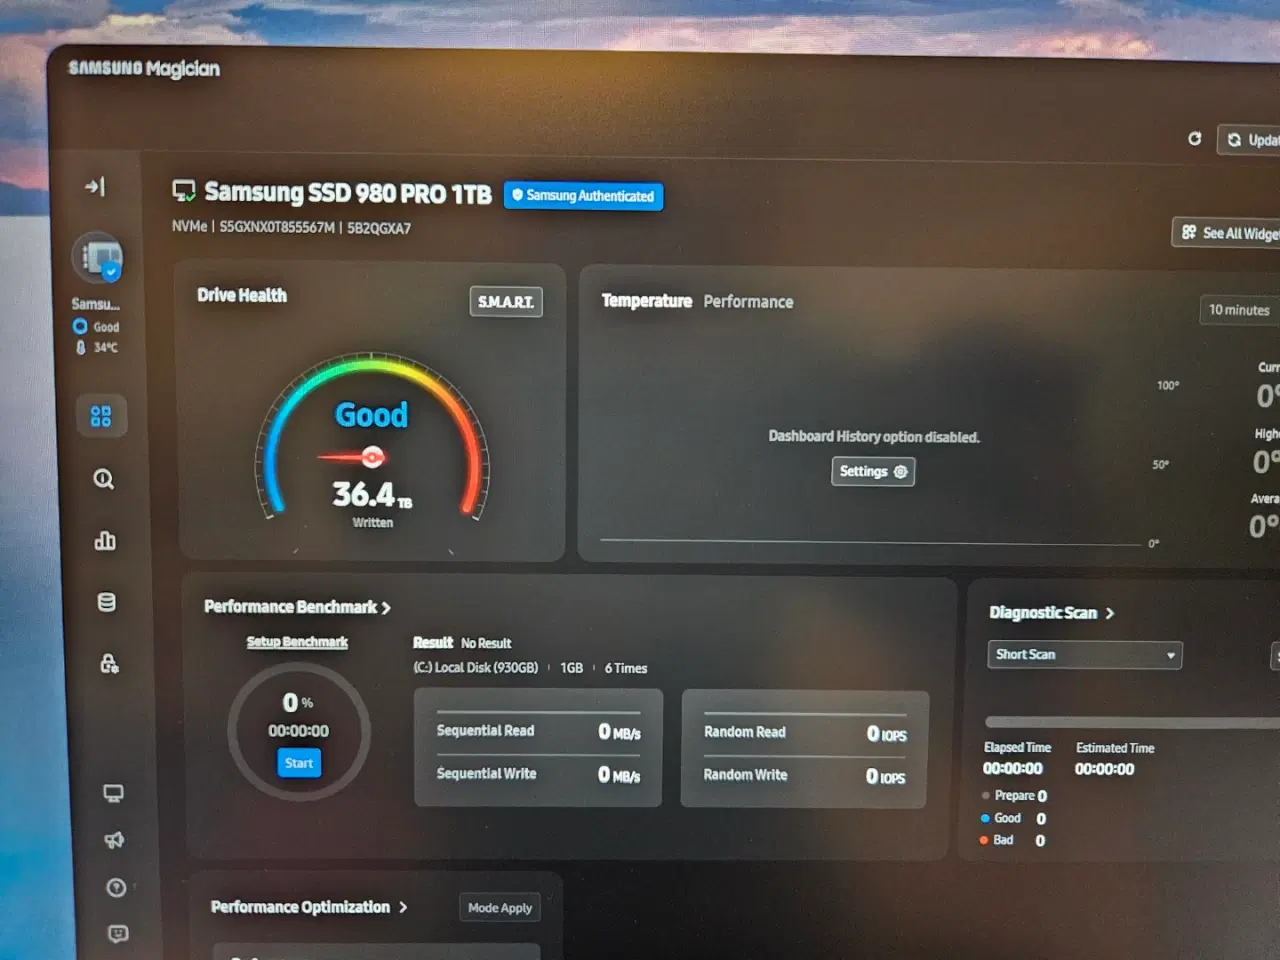Screen dimensions: 1280x960
Task: Click the monitor icon in lower sidebar
Action: pos(113,793)
